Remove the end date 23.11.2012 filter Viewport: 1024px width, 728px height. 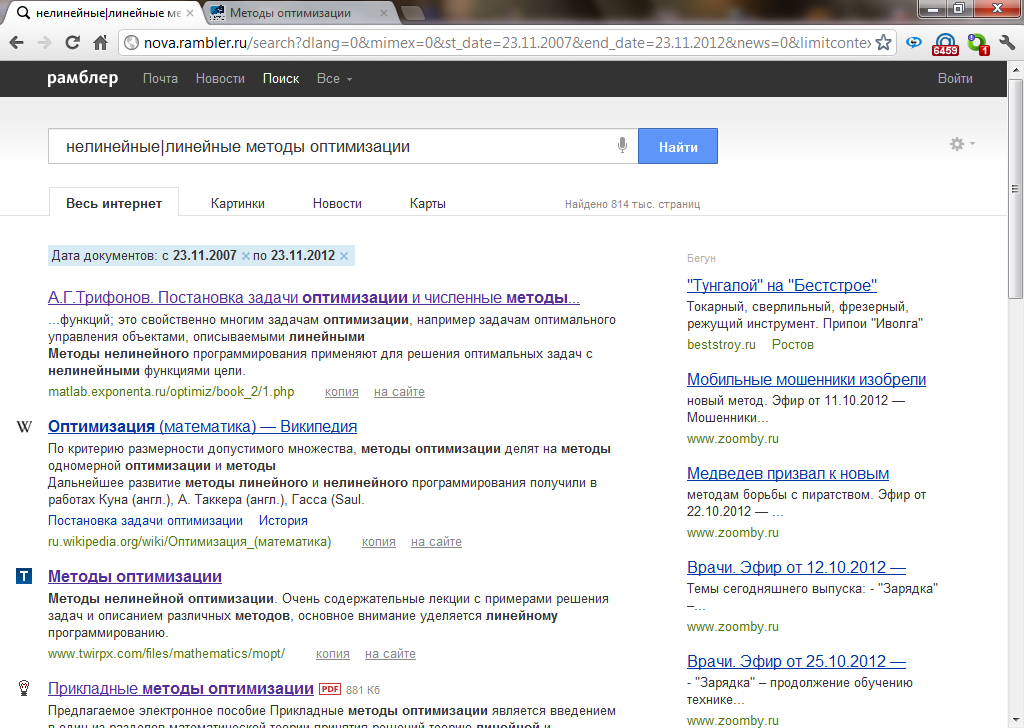coord(344,256)
